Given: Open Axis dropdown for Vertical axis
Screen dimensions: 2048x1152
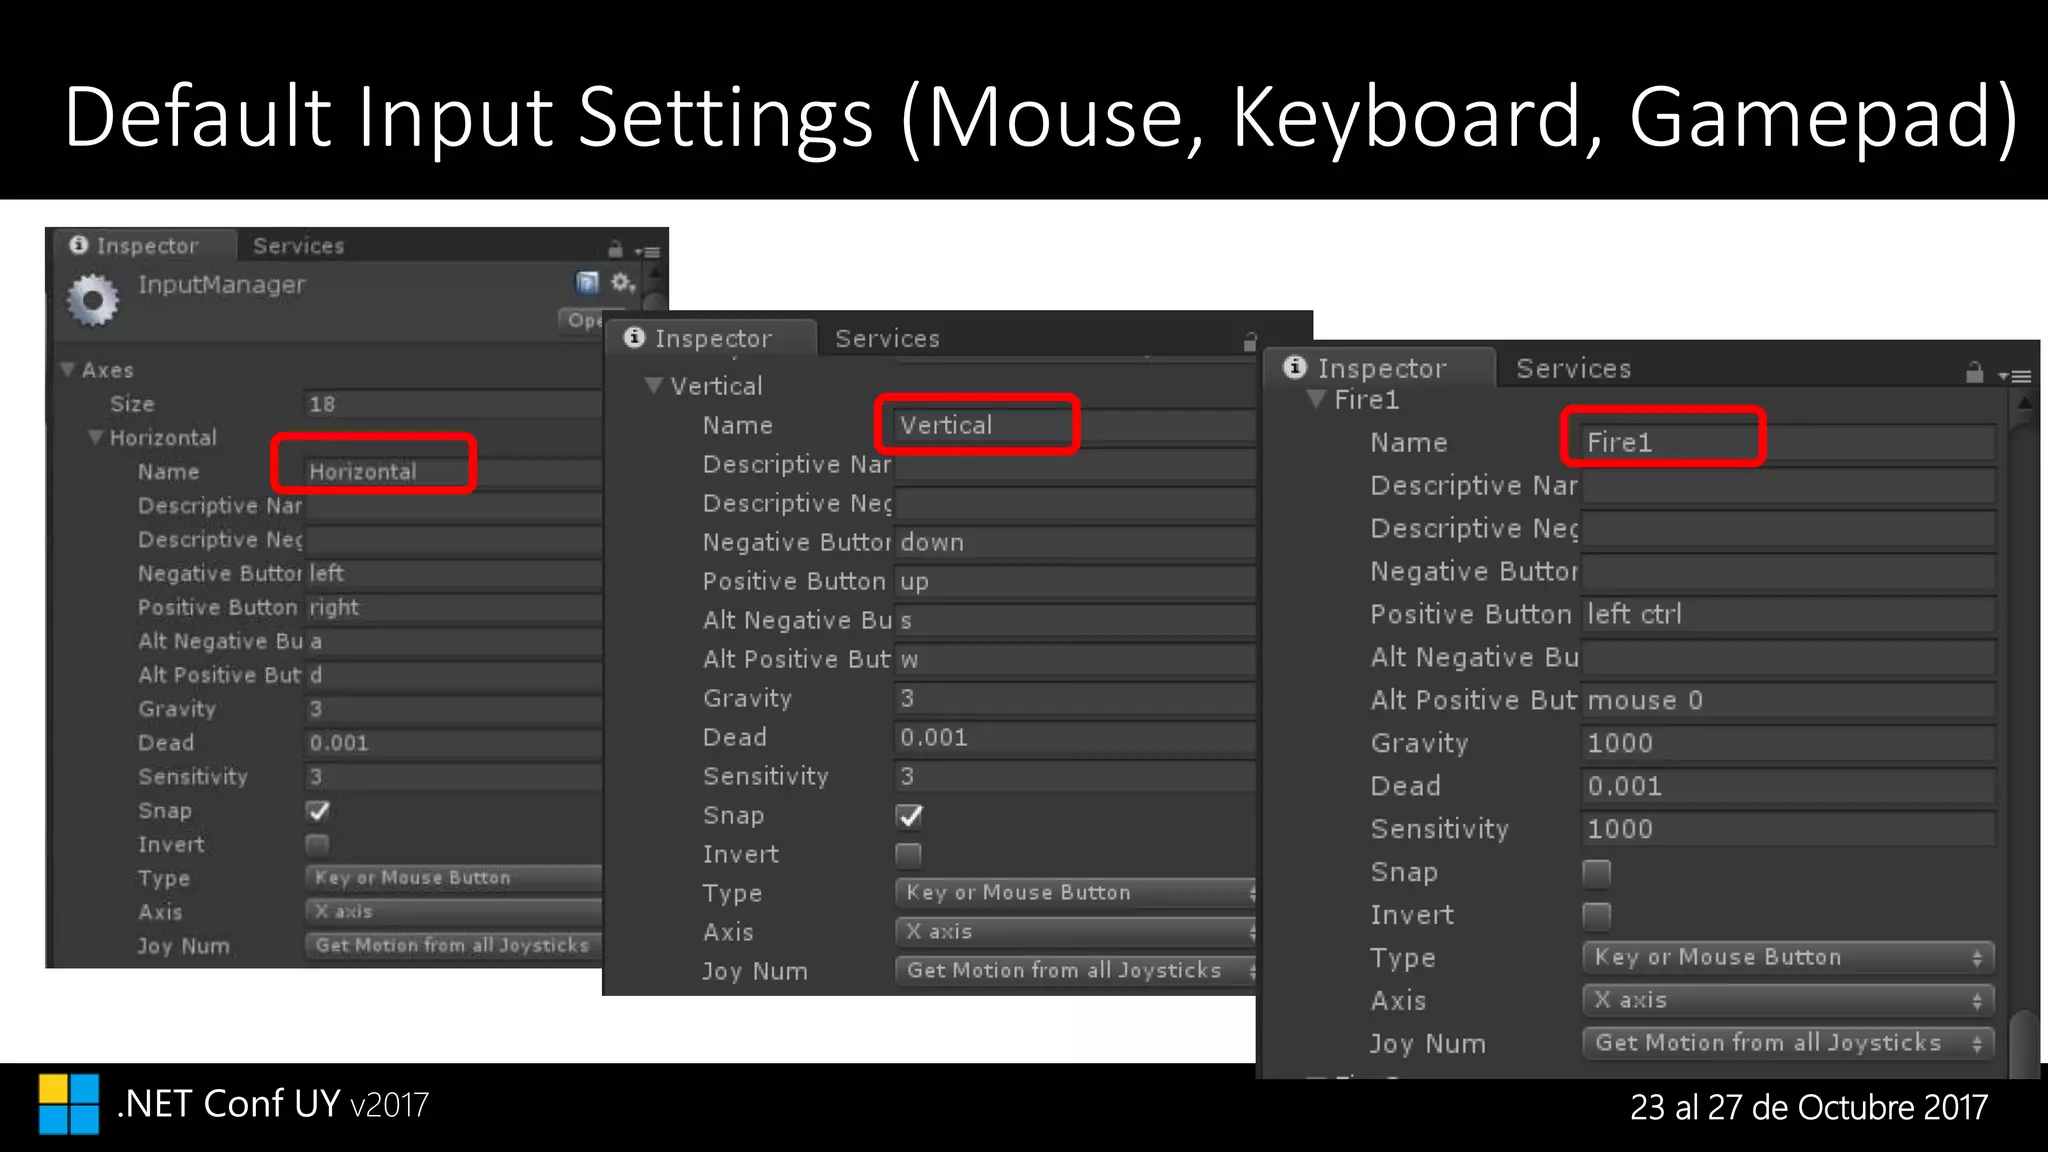Looking at the screenshot, I should tap(1076, 932).
